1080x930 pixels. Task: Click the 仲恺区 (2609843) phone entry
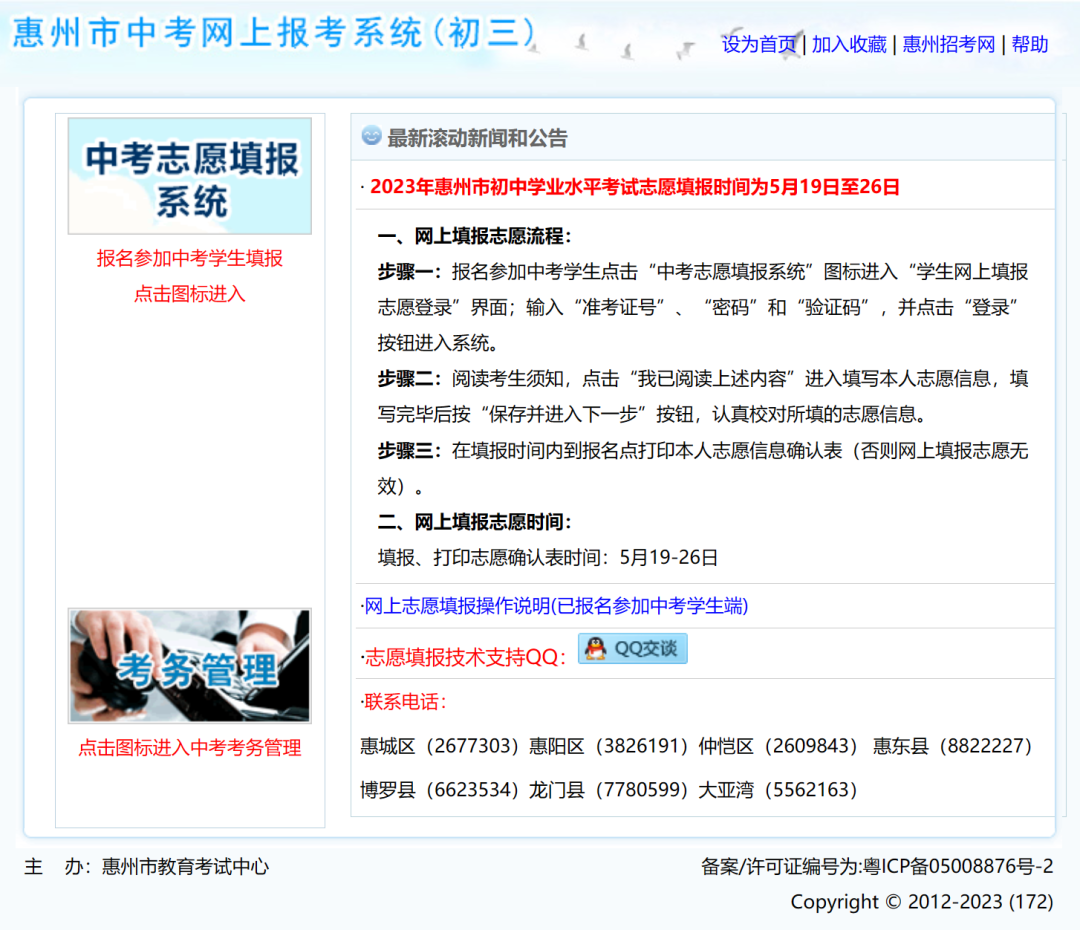(778, 746)
